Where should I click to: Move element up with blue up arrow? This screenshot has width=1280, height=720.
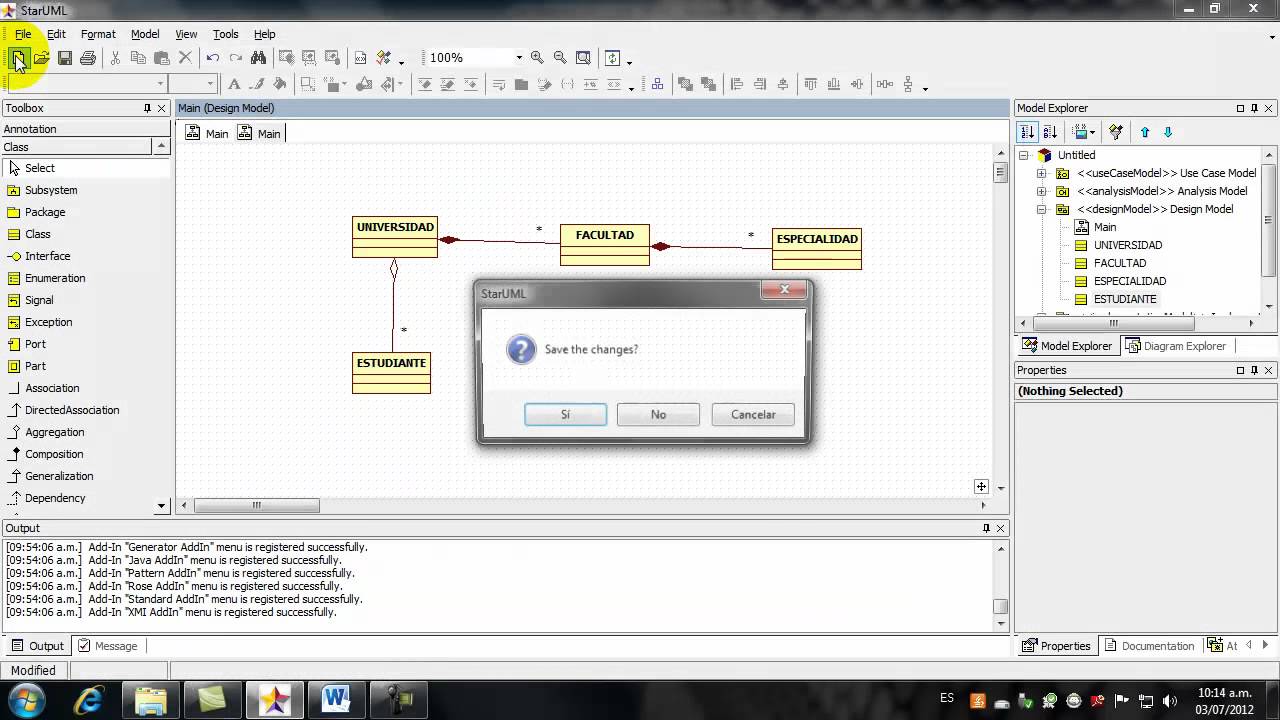pos(1145,132)
